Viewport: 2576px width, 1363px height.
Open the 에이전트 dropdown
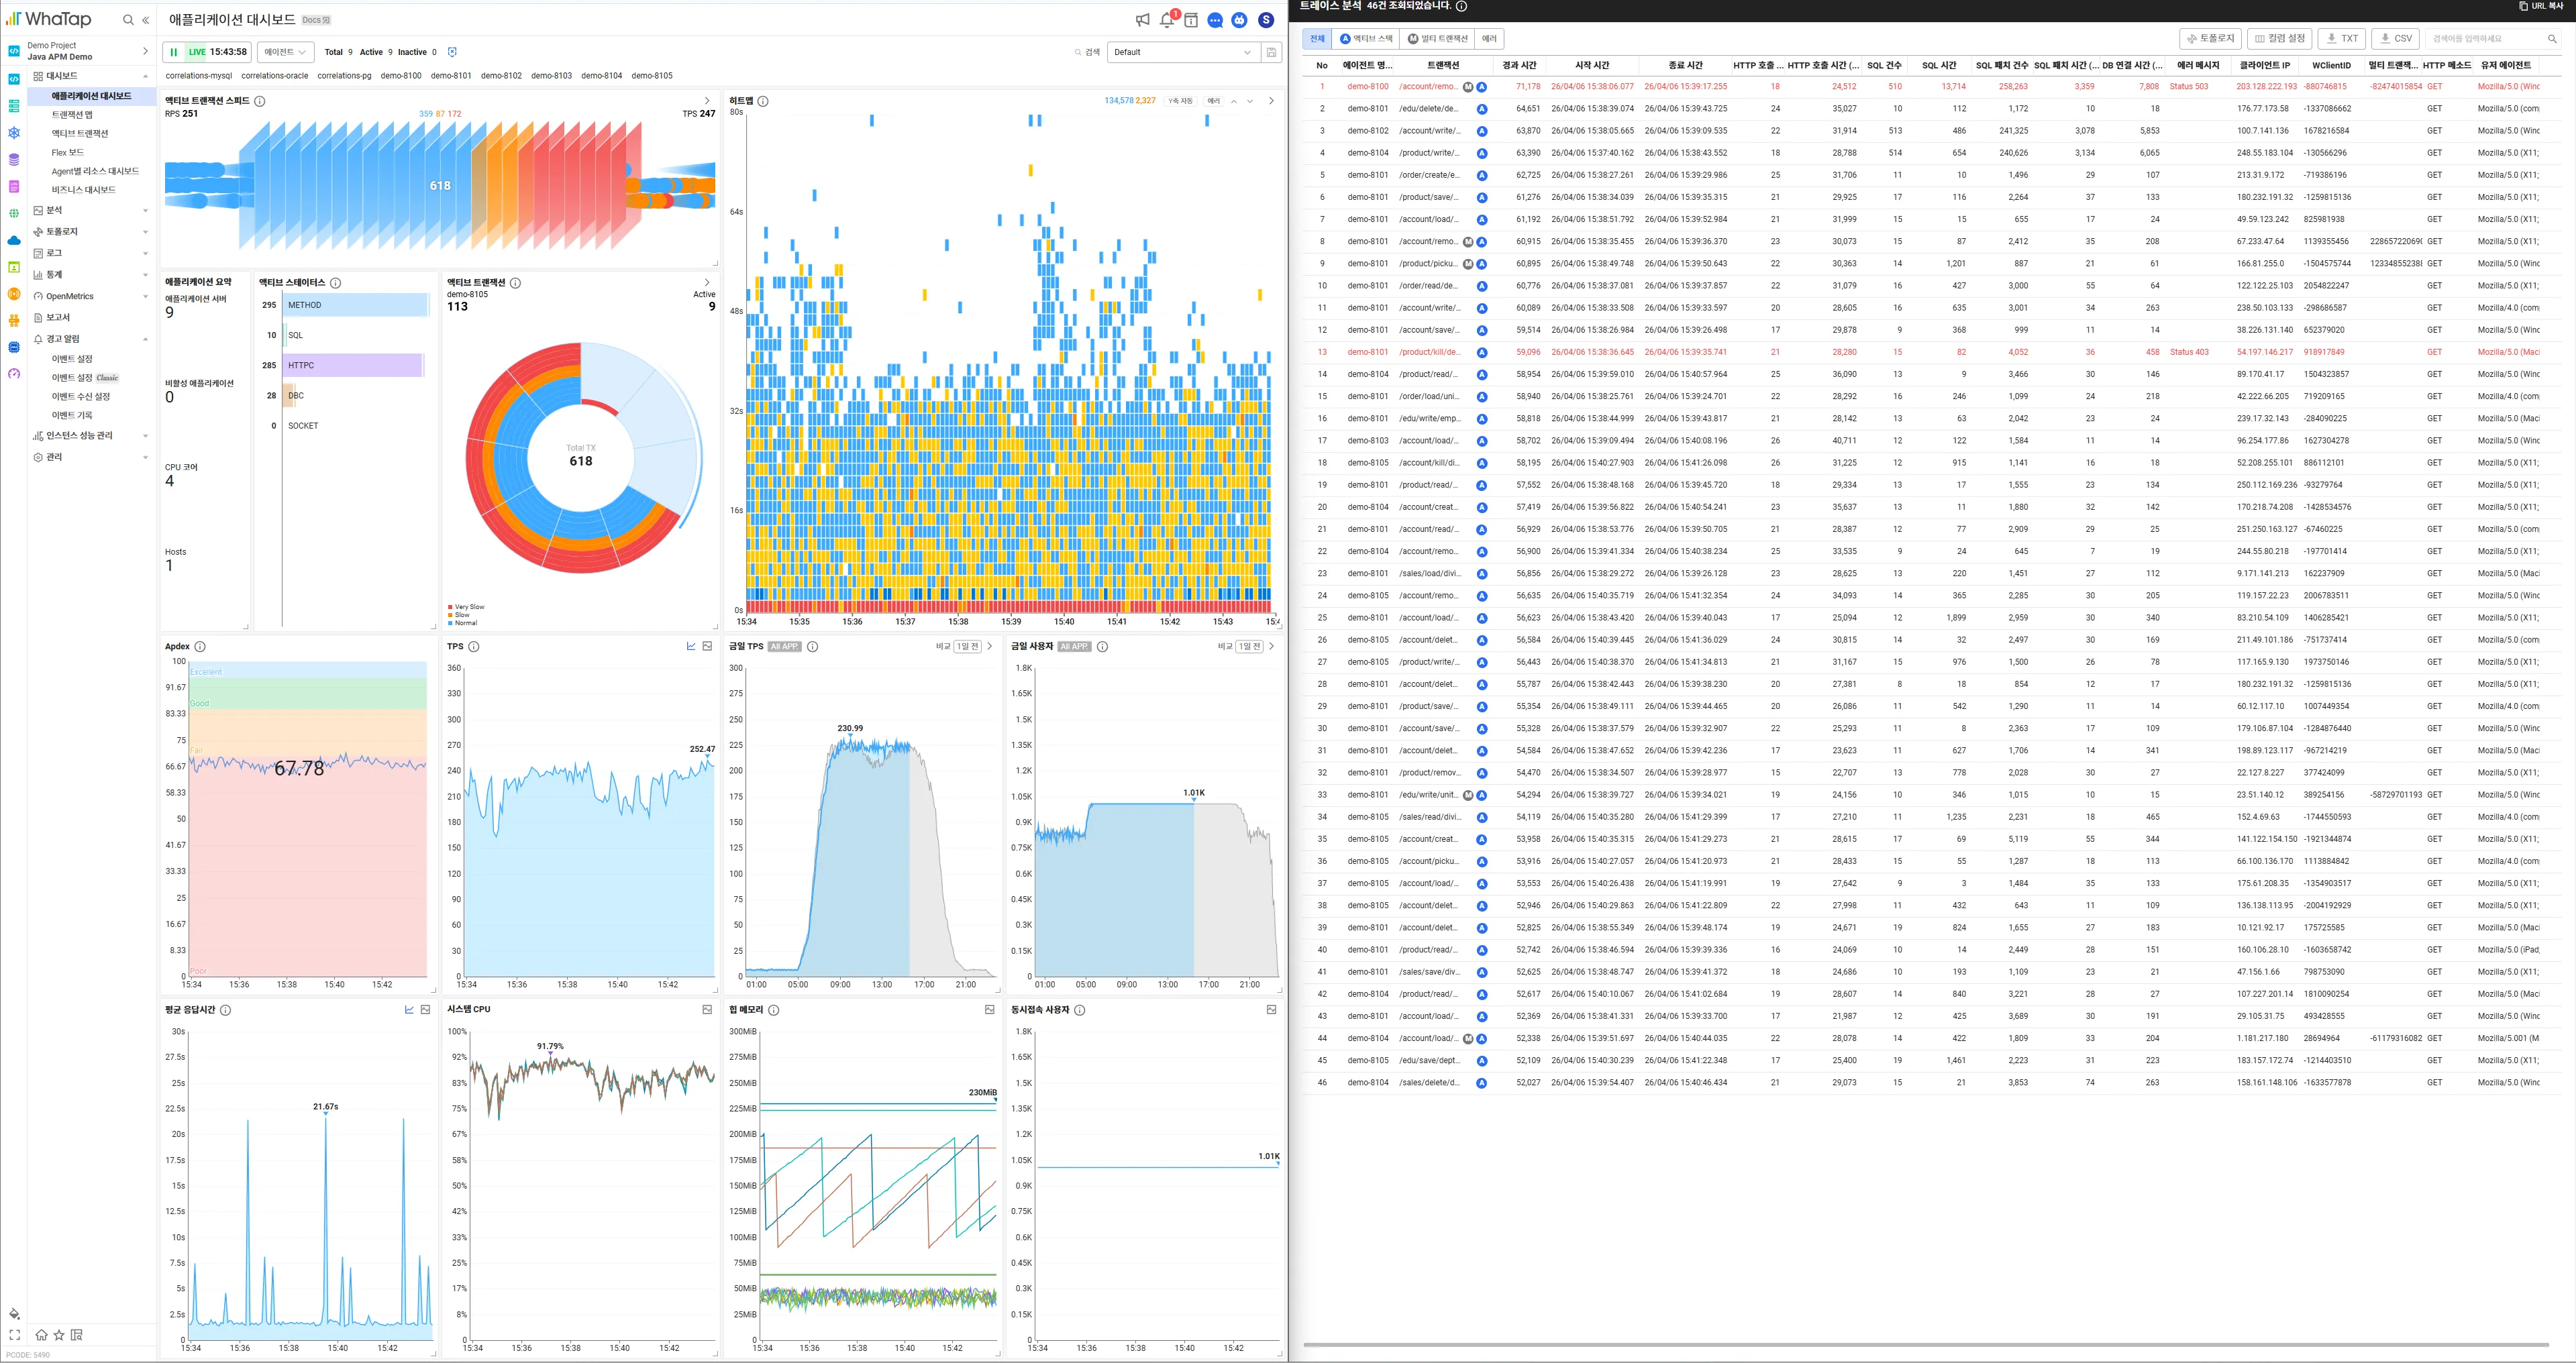[x=285, y=52]
